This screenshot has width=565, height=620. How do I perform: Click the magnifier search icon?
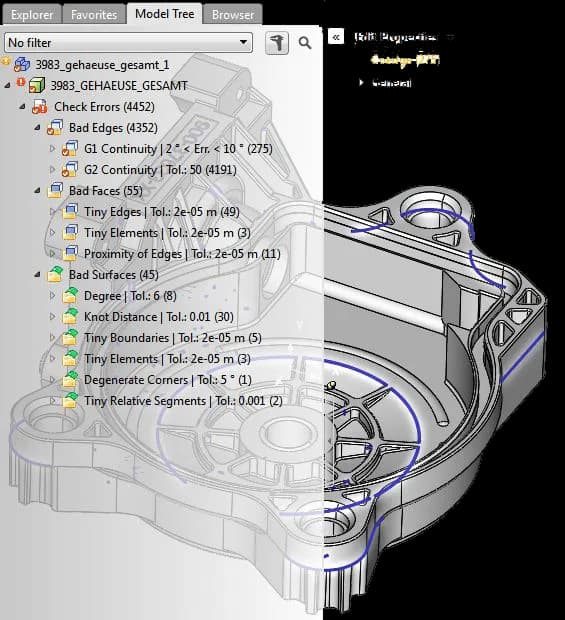(305, 43)
